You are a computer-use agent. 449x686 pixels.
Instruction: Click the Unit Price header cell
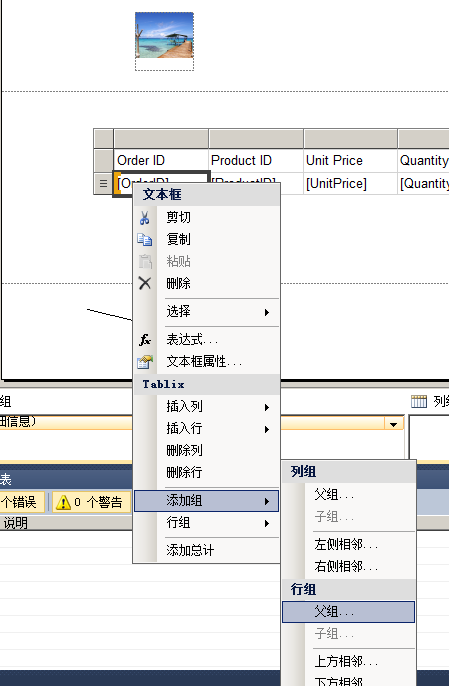tap(351, 161)
